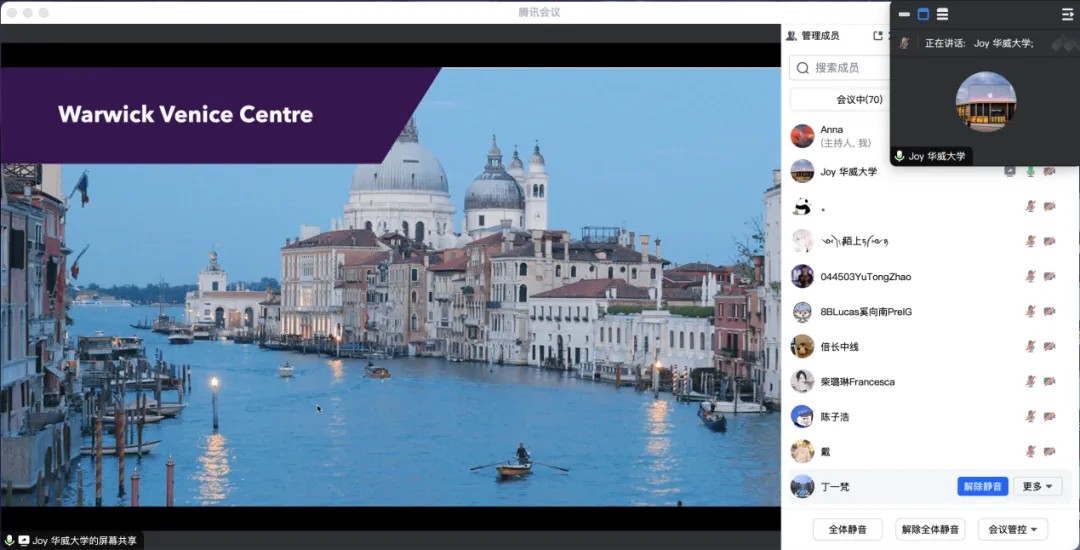The width and height of the screenshot is (1080, 550).
Task: Click Joy 华威大学 avatar in member list
Action: pyautogui.click(x=802, y=171)
